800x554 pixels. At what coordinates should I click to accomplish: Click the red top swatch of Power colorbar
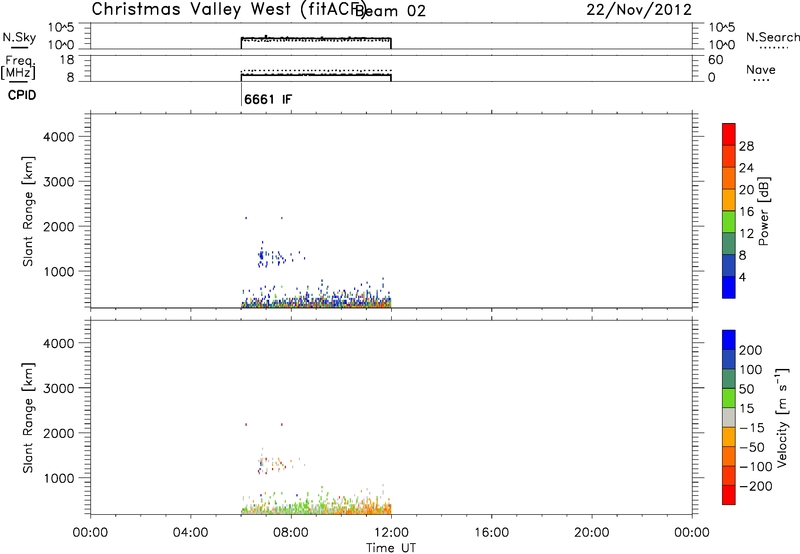coord(729,134)
